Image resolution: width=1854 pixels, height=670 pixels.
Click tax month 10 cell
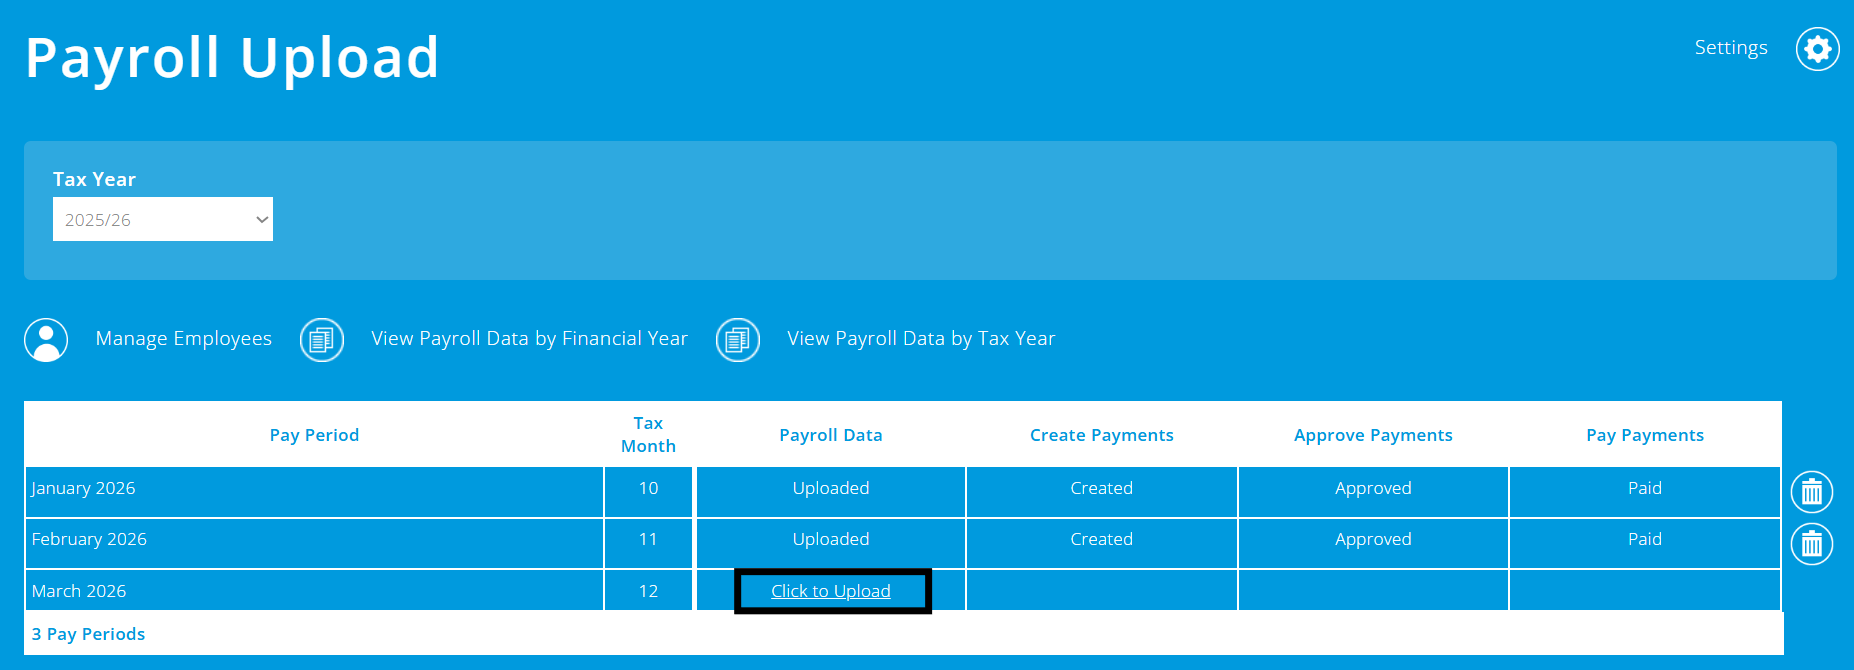648,492
